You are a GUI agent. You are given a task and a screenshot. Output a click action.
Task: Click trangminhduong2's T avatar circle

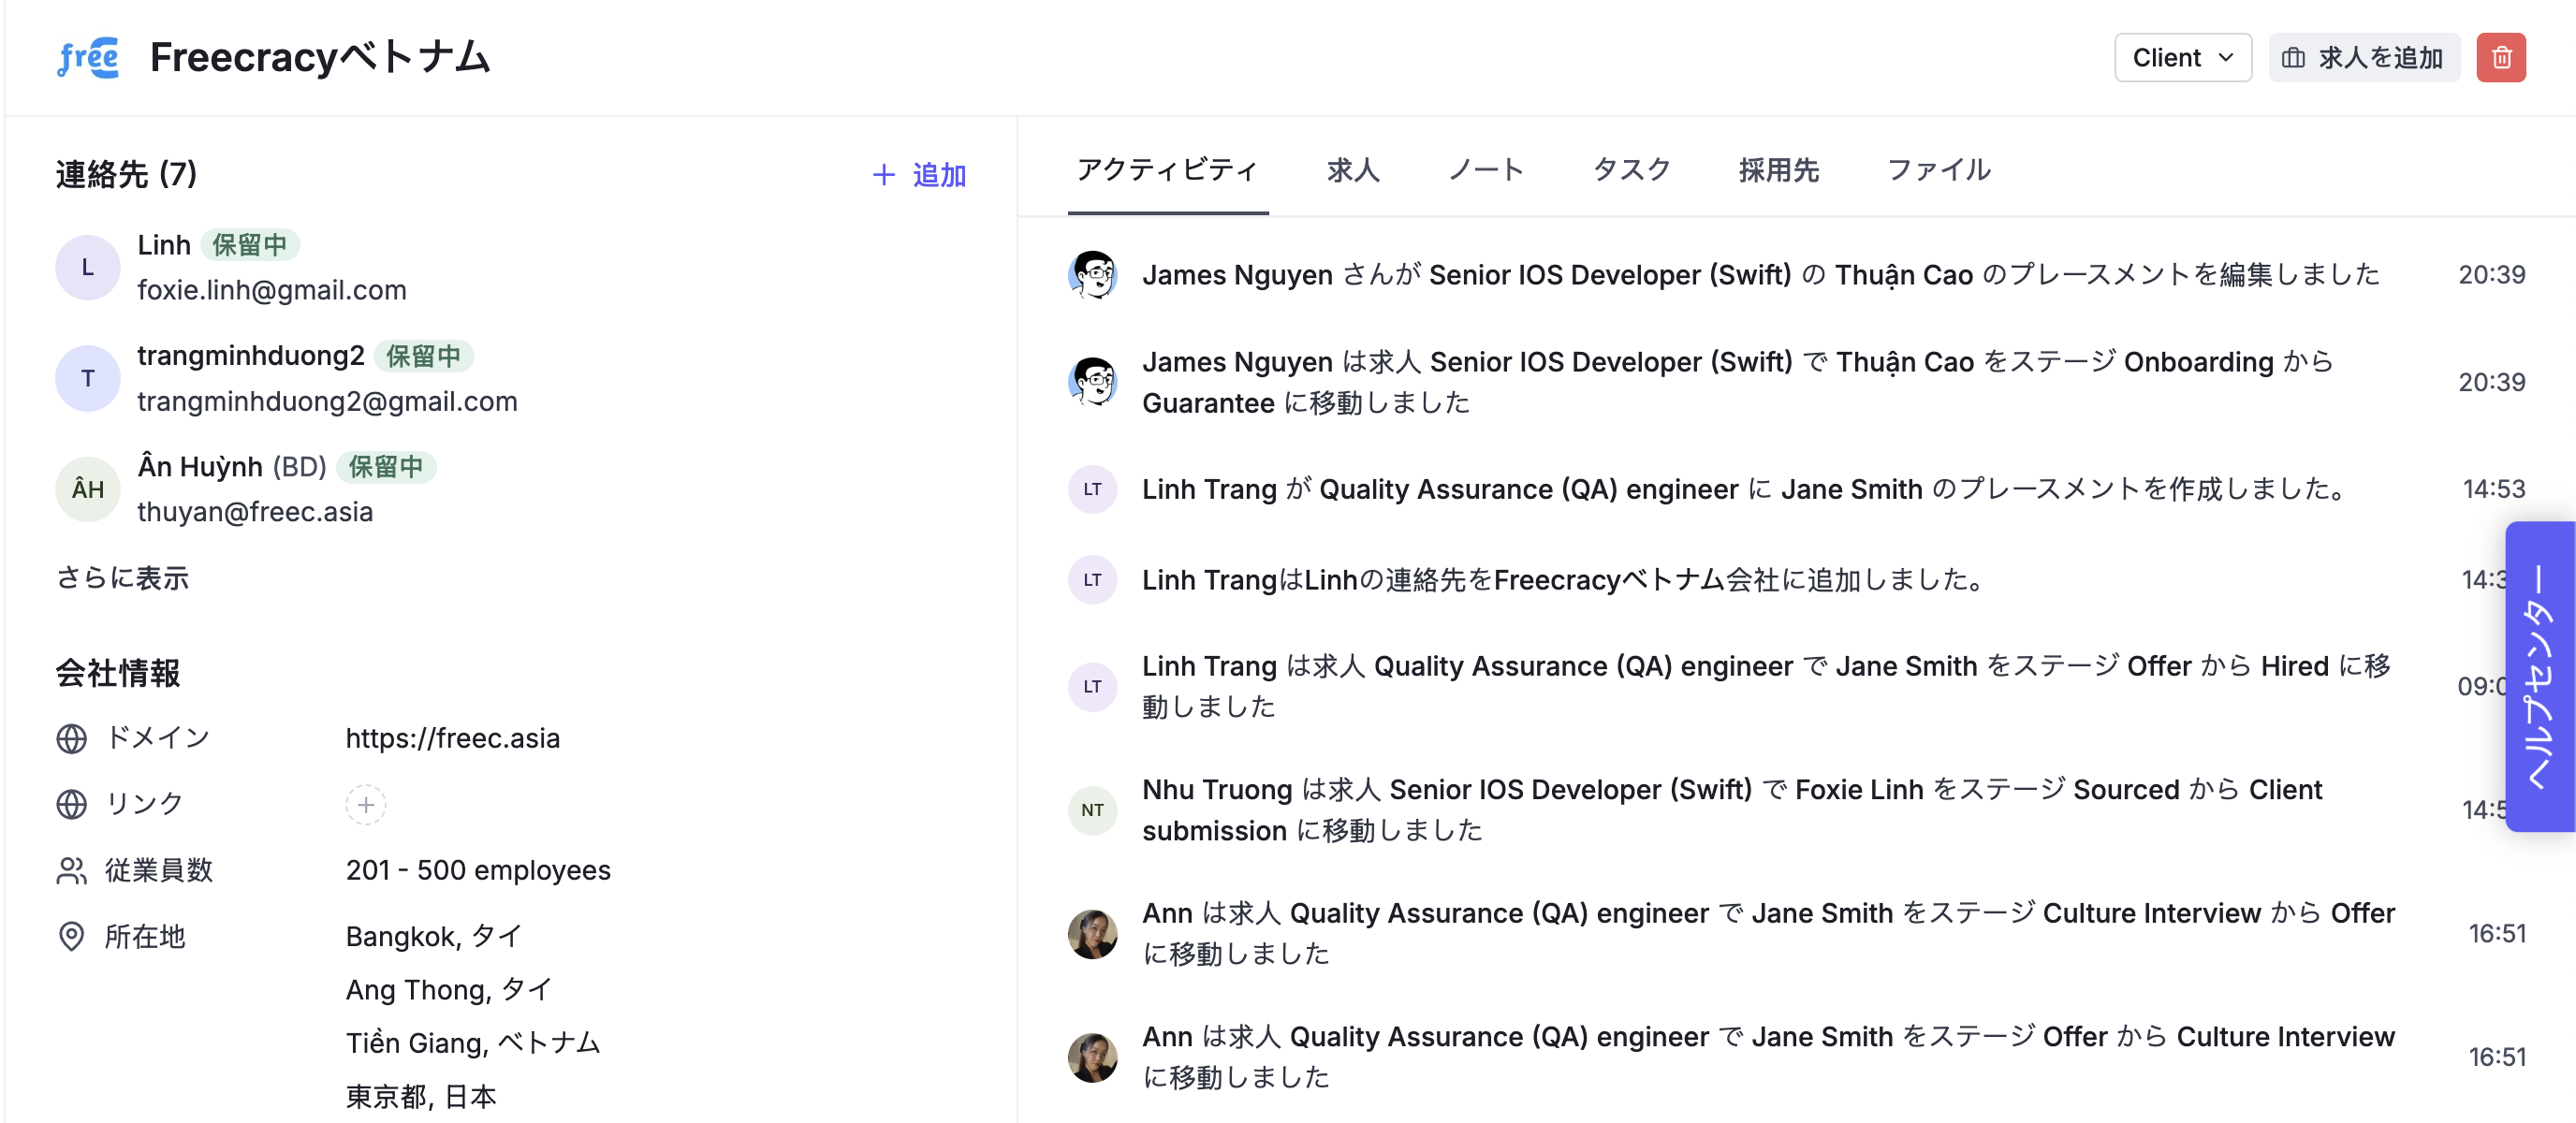tap(88, 379)
